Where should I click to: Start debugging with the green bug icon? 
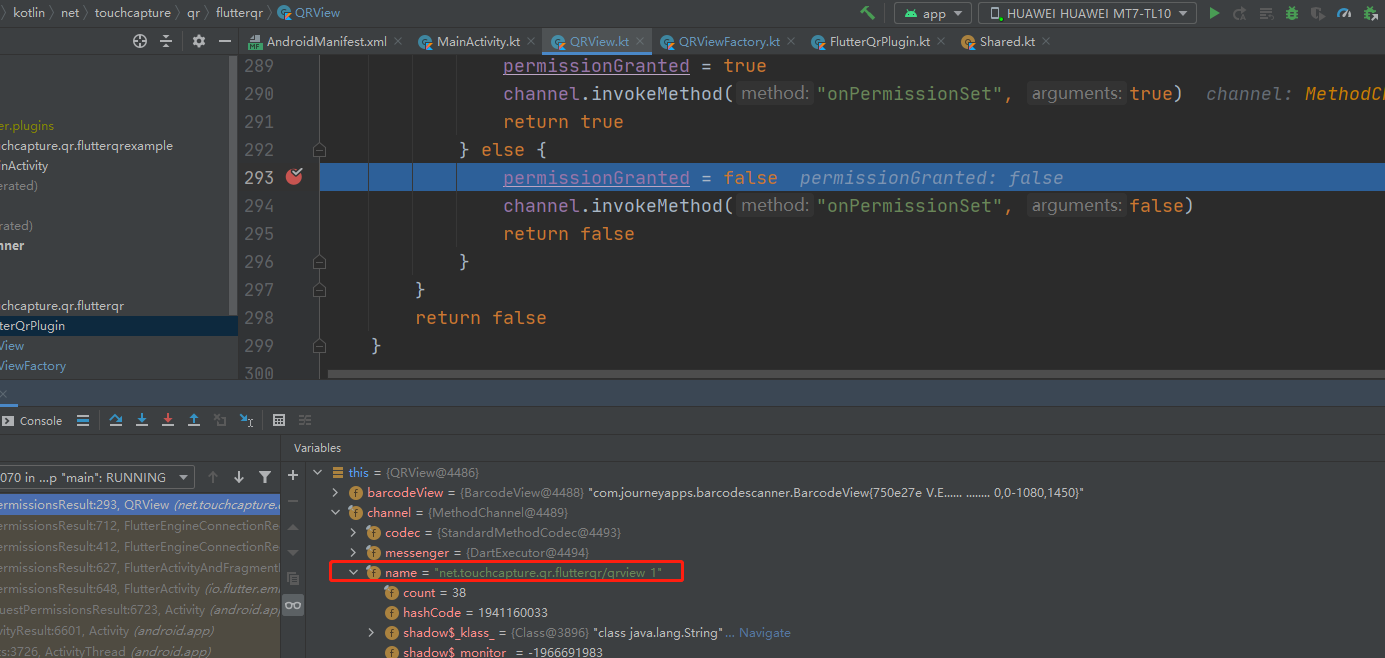(x=1292, y=13)
